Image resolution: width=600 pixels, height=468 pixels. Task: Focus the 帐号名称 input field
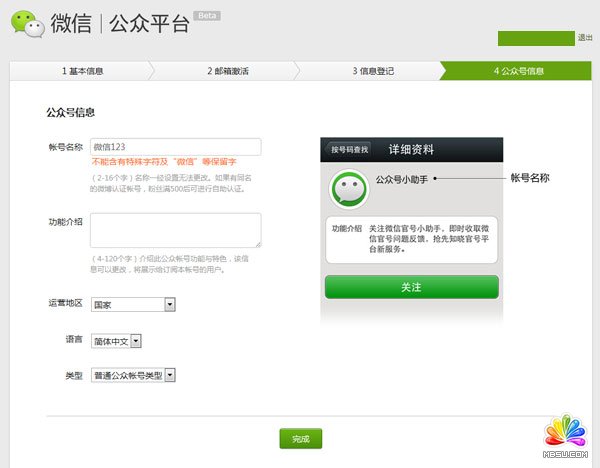click(175, 147)
